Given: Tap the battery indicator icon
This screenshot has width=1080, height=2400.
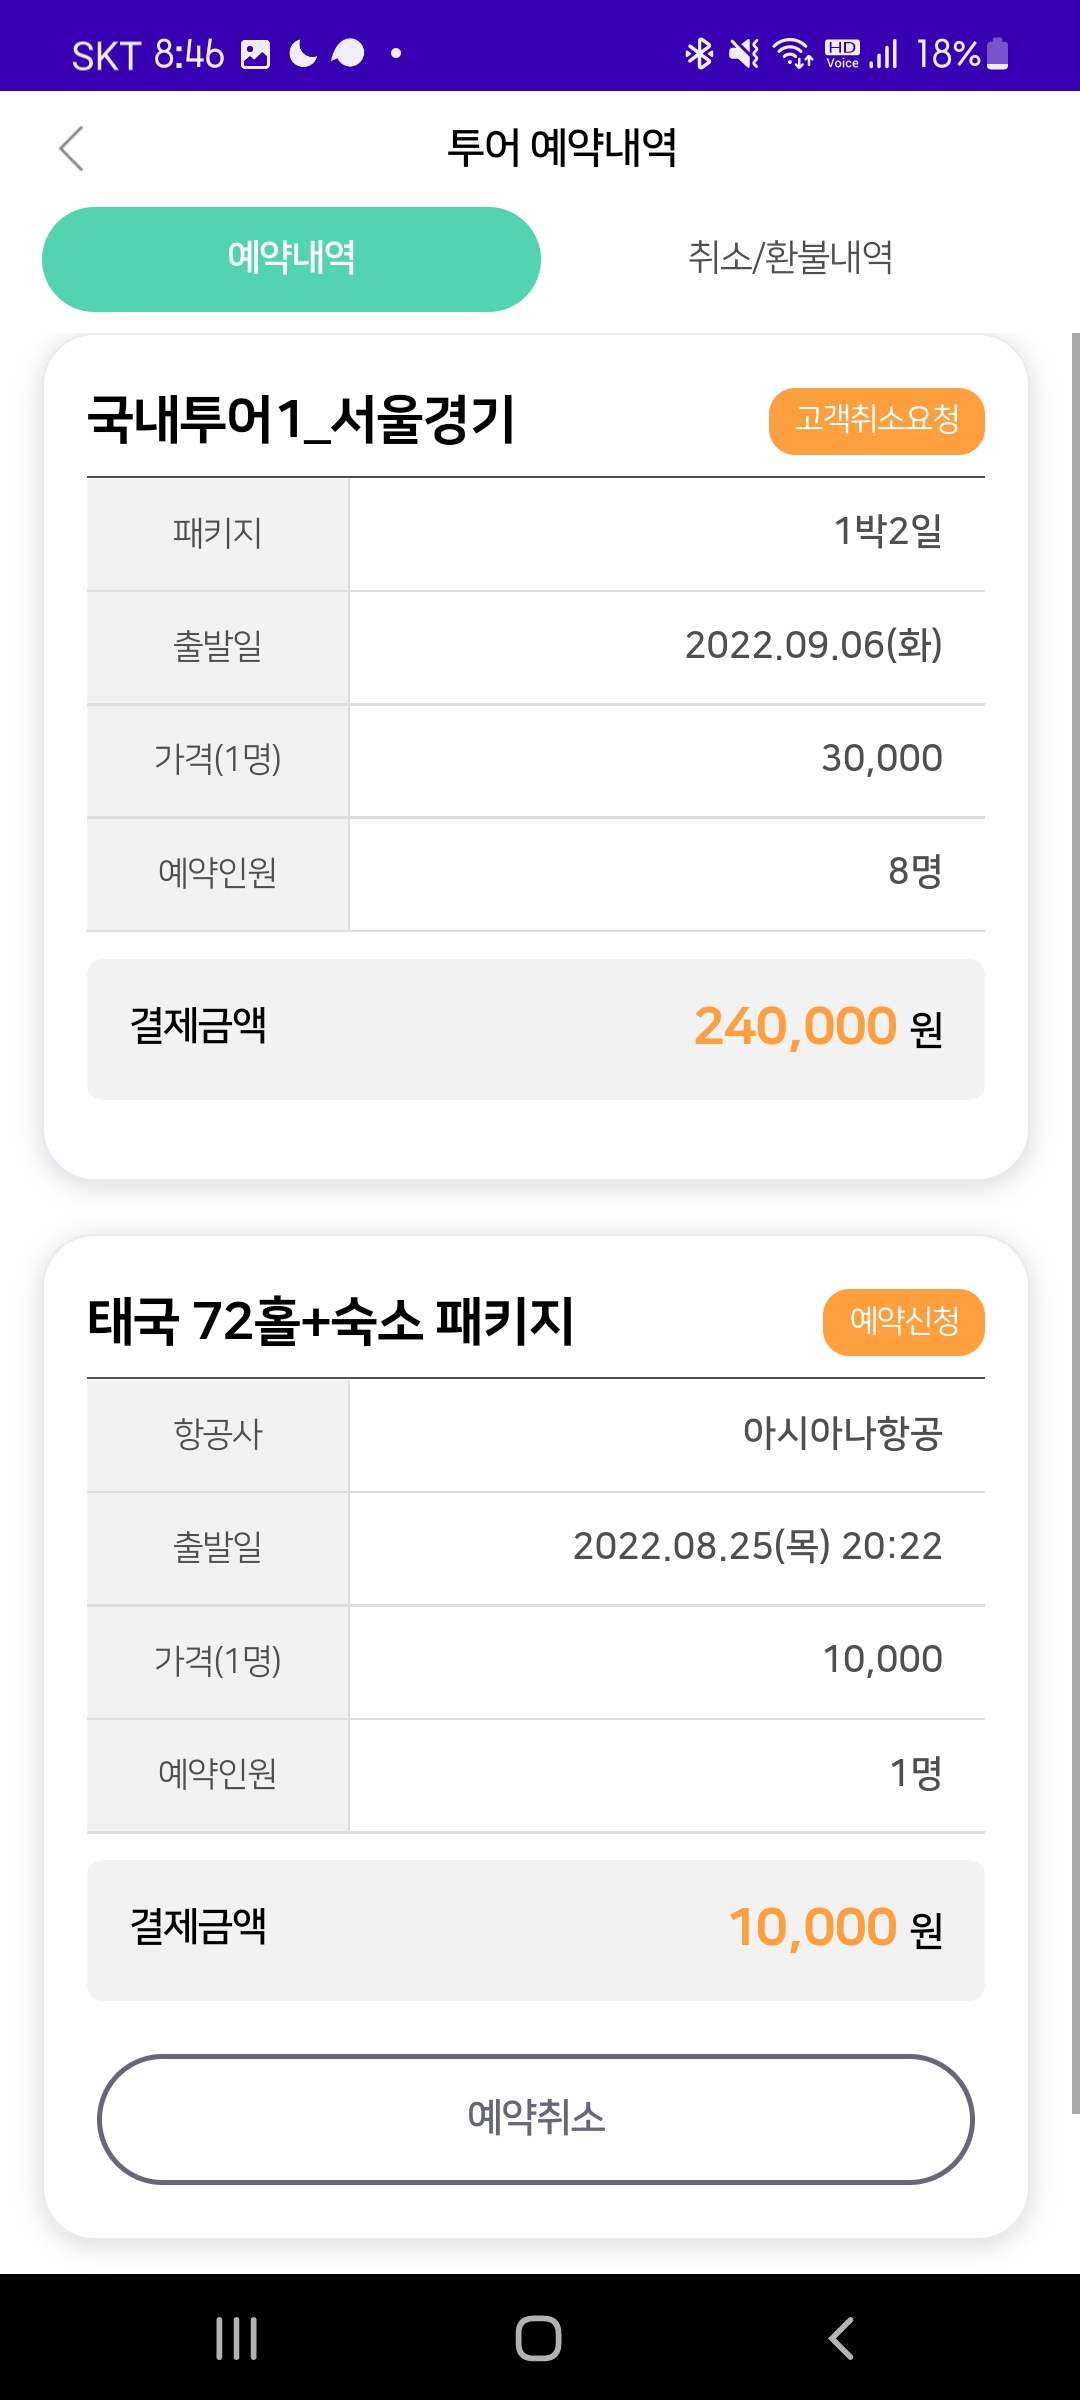Looking at the screenshot, I should click(x=997, y=53).
